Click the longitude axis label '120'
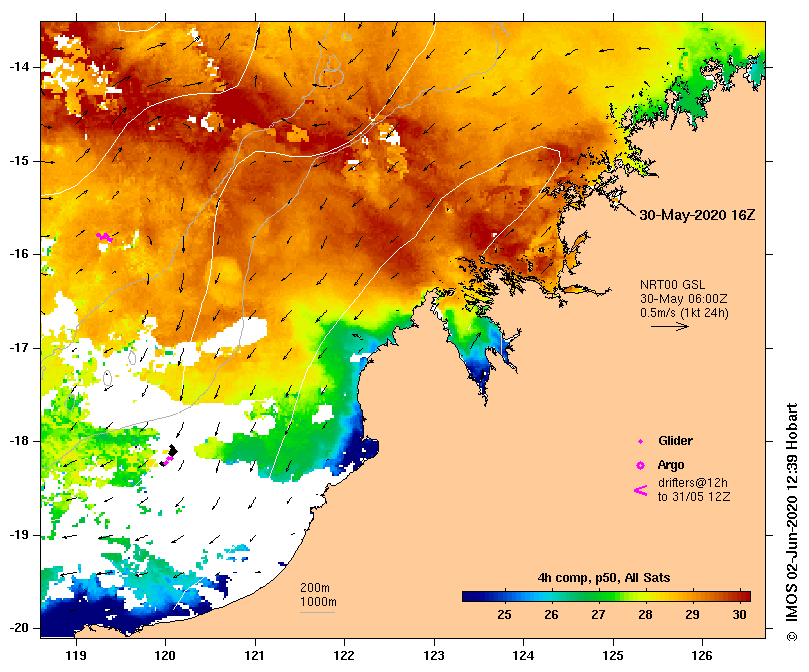Screen dimensions: 809x672 (165, 656)
